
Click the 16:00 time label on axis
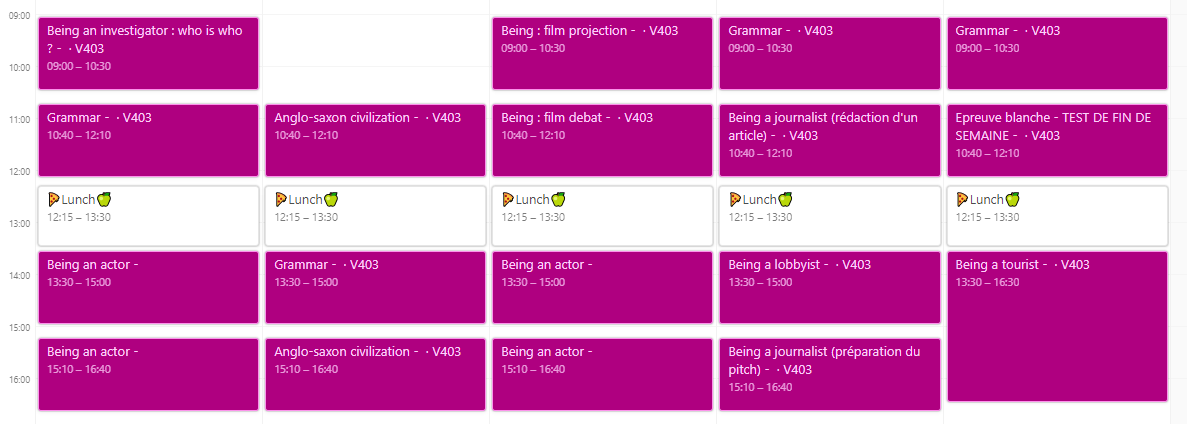(x=19, y=379)
